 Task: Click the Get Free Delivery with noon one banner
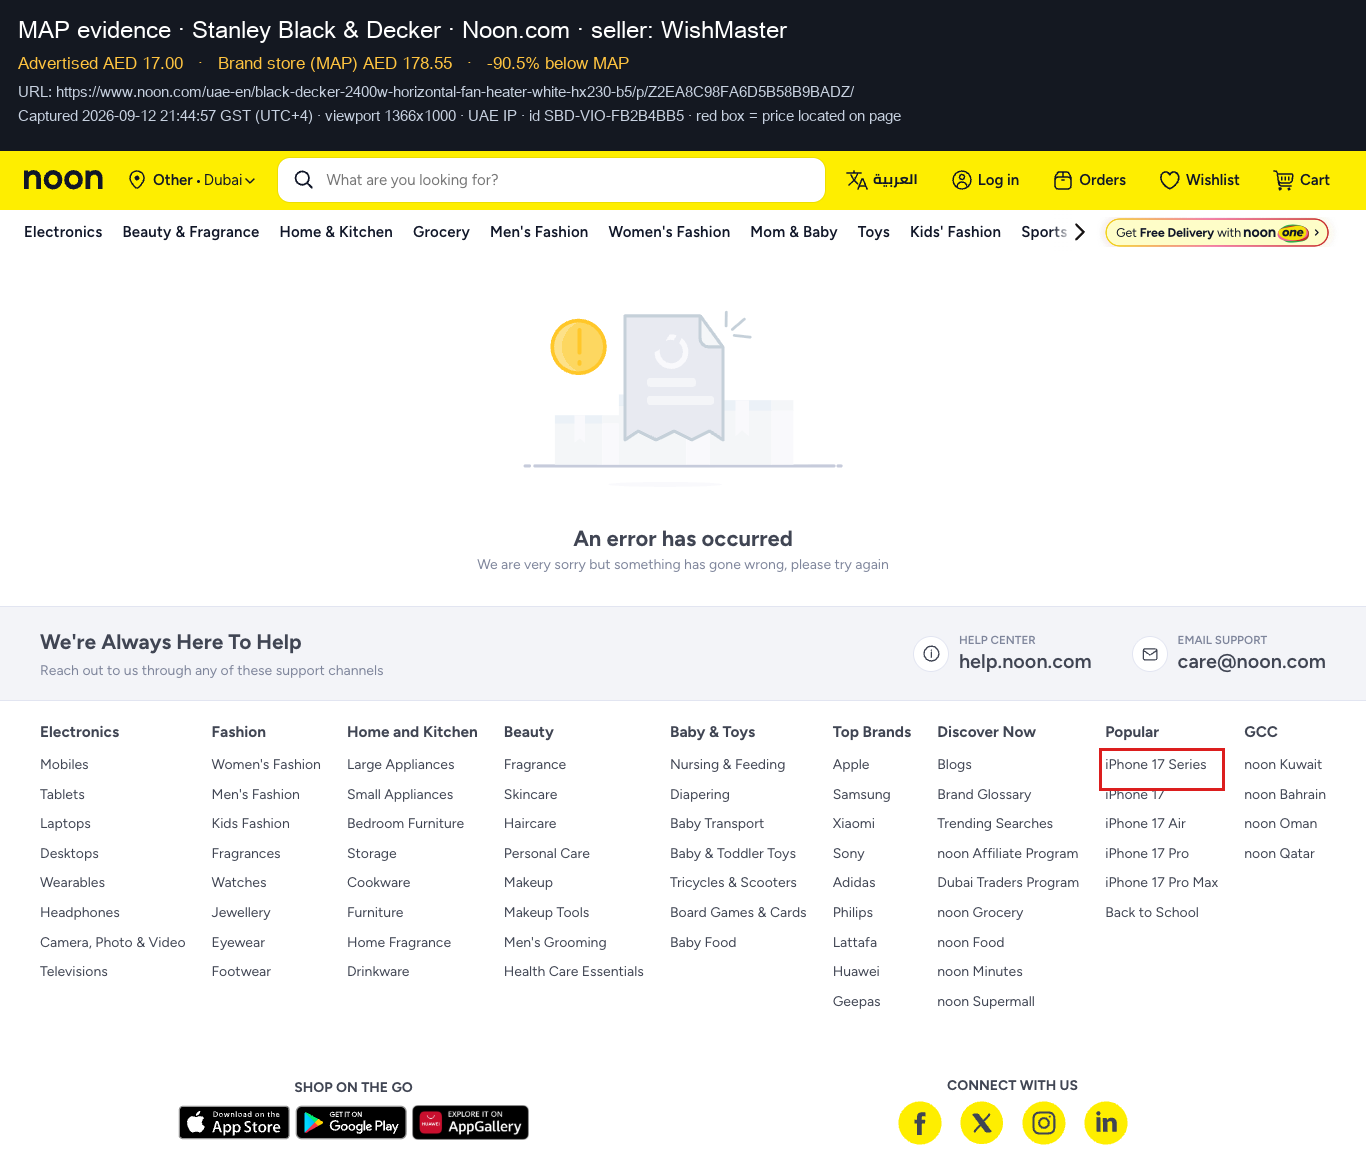point(1217,232)
